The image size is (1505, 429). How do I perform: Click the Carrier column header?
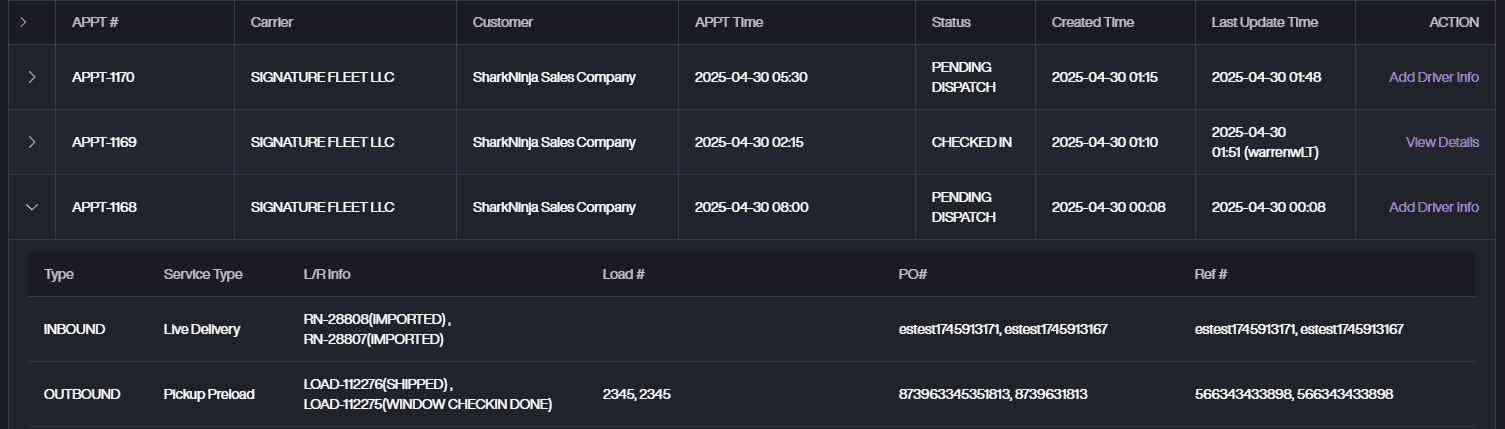pos(272,22)
